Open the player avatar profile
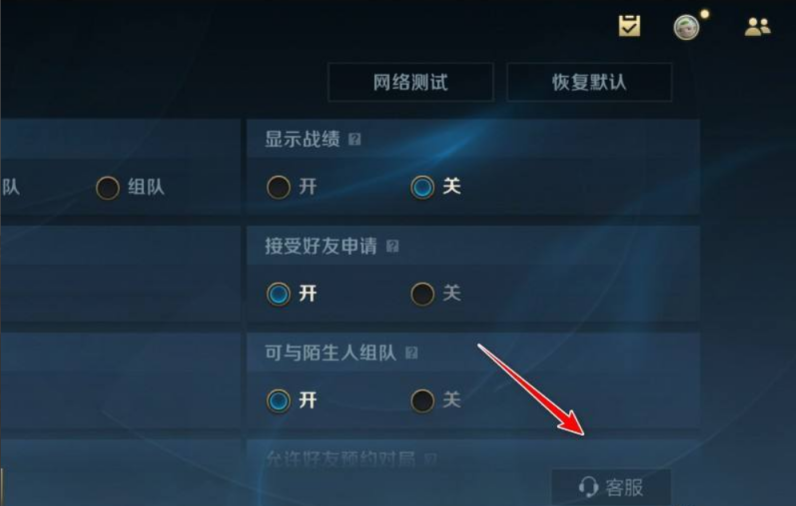This screenshot has height=506, width=796. (x=686, y=27)
